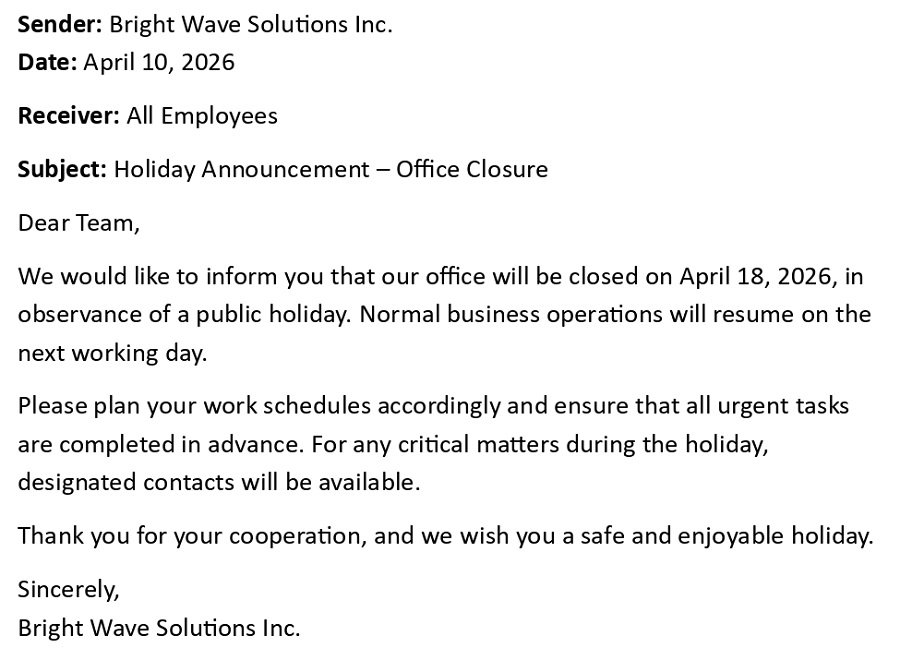
Task: Click the bold 'Receiver:' label
Action: 69,116
